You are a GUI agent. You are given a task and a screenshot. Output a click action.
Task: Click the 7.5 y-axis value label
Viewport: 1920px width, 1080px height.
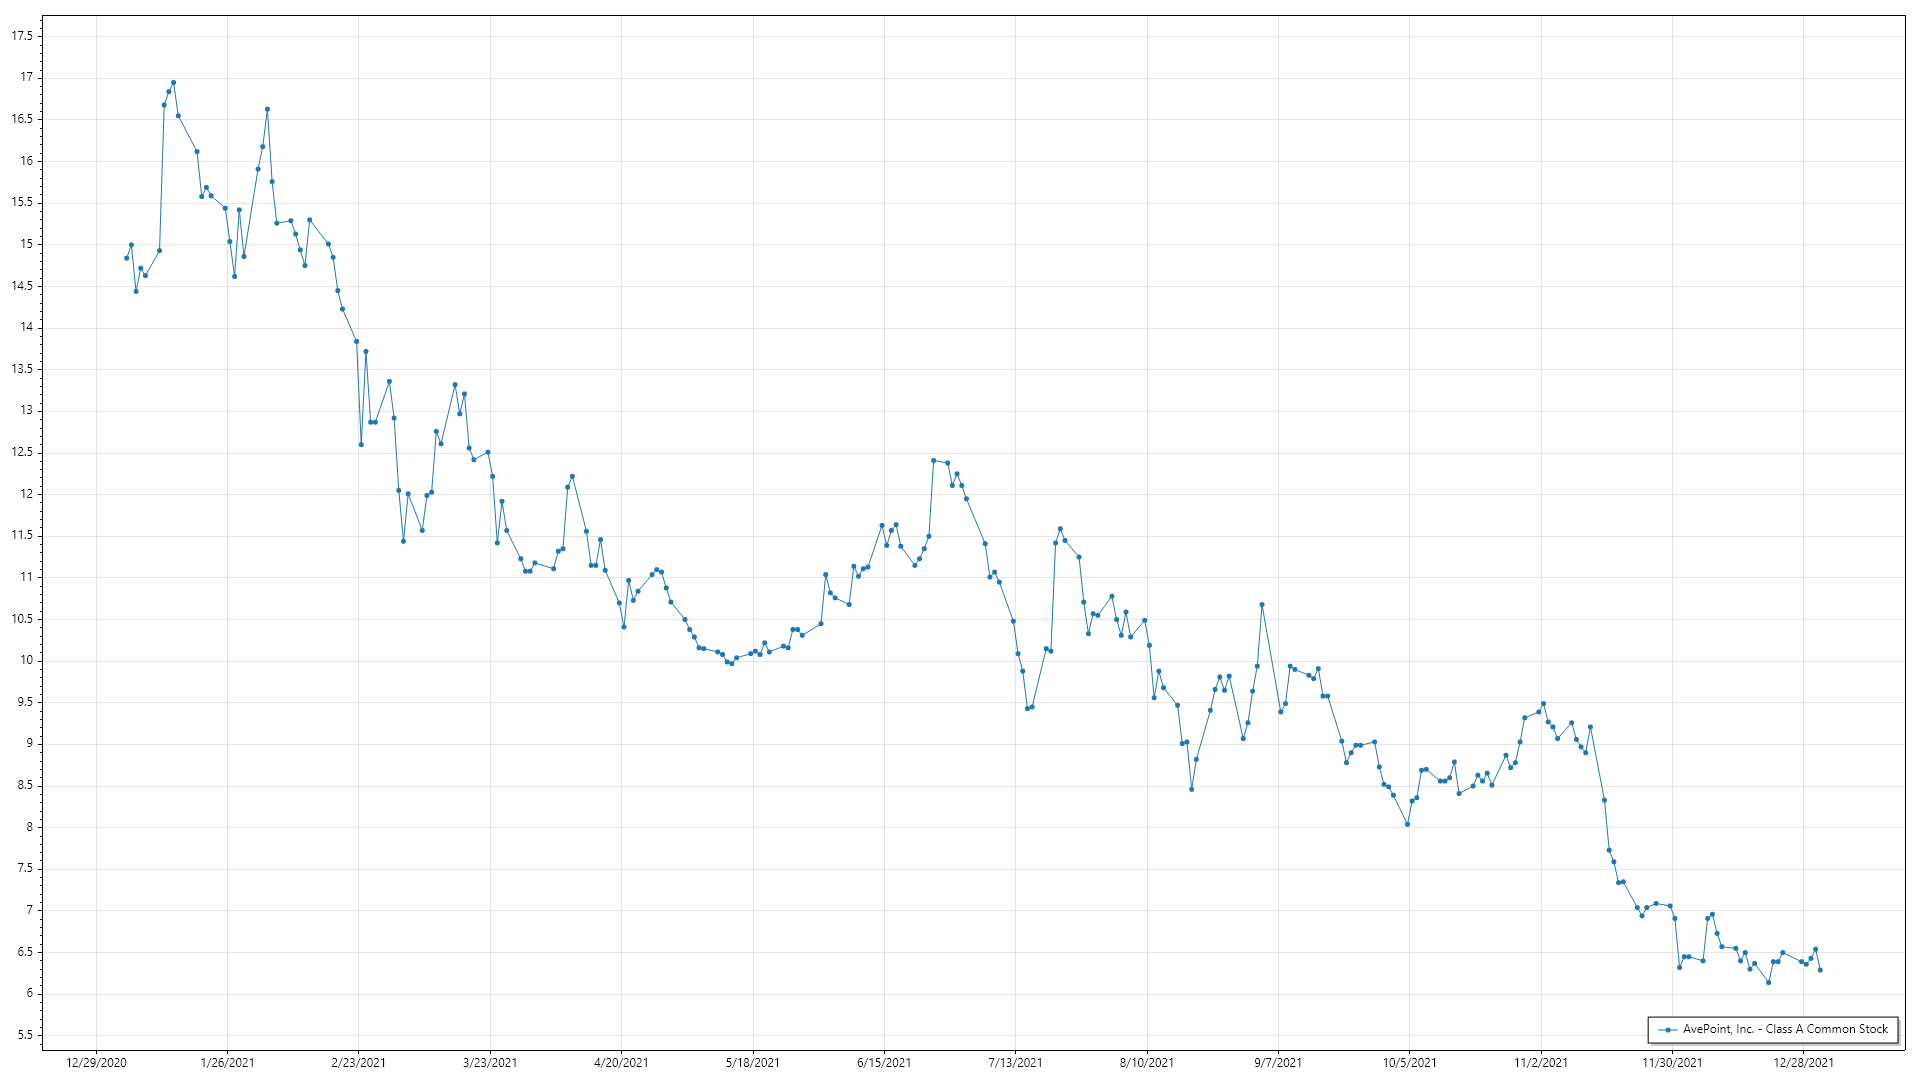point(24,869)
